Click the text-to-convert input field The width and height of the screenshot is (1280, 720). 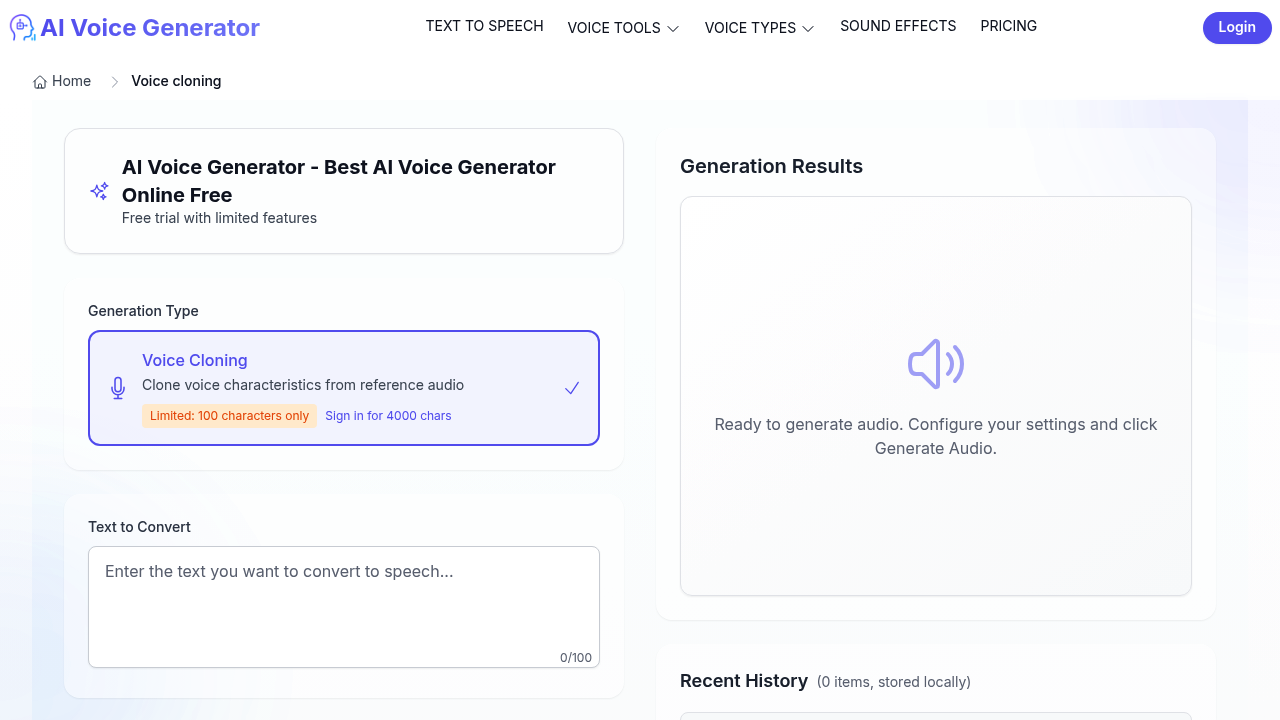pos(344,600)
